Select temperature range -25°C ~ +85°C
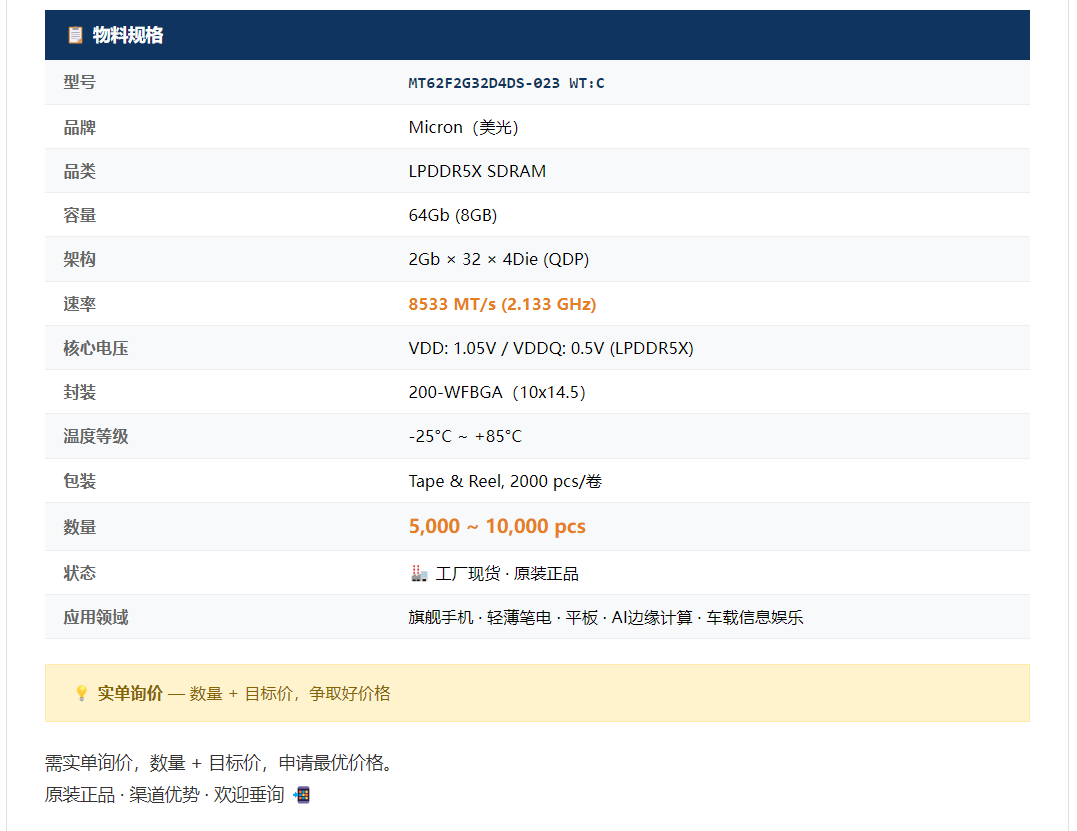 coord(465,436)
